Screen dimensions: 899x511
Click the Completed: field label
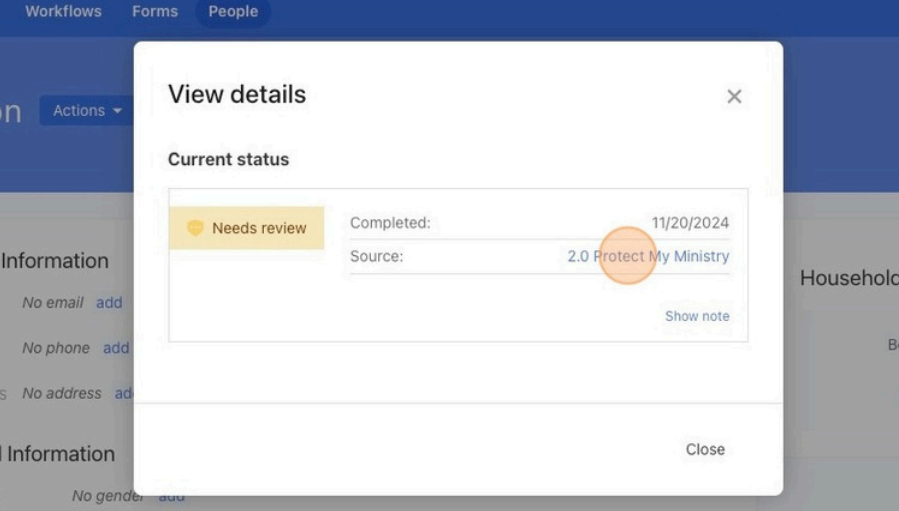pyautogui.click(x=390, y=223)
